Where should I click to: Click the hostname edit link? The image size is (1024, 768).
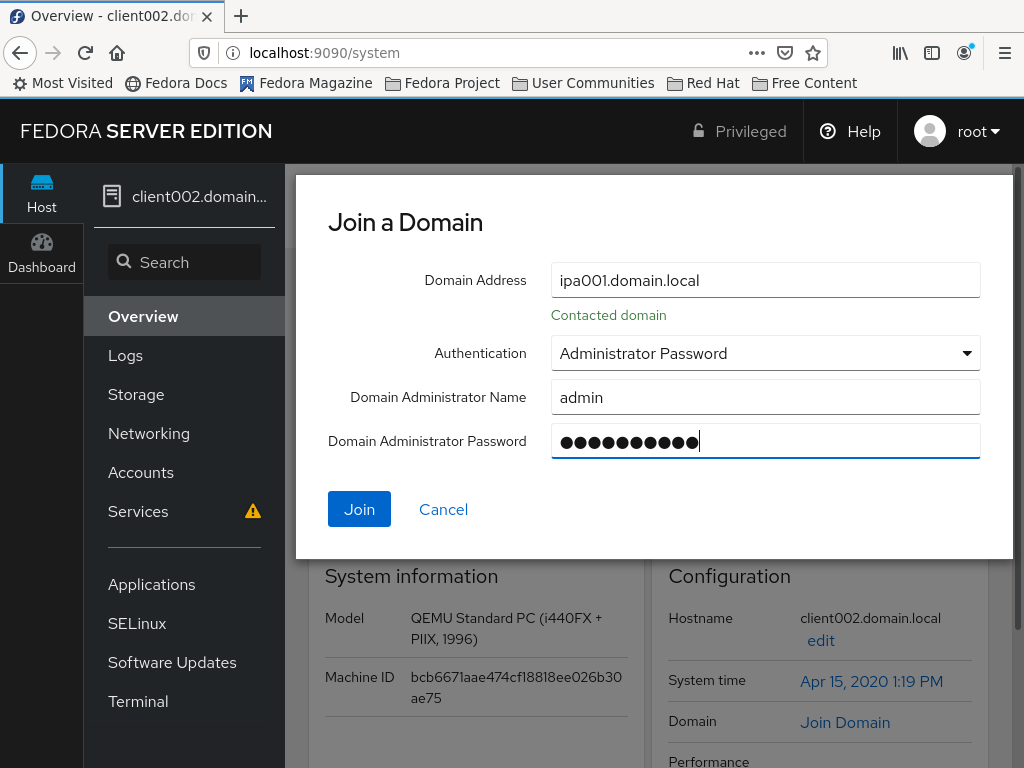coord(821,641)
